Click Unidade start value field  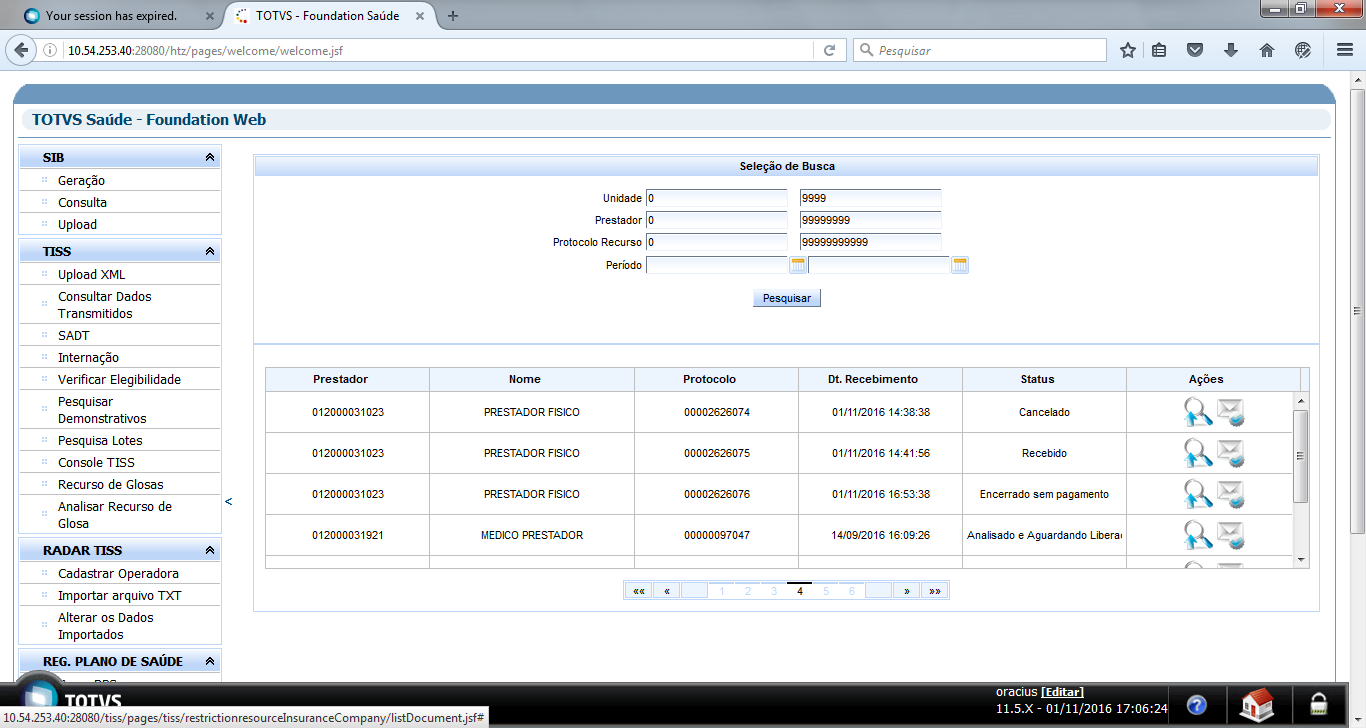tap(716, 198)
